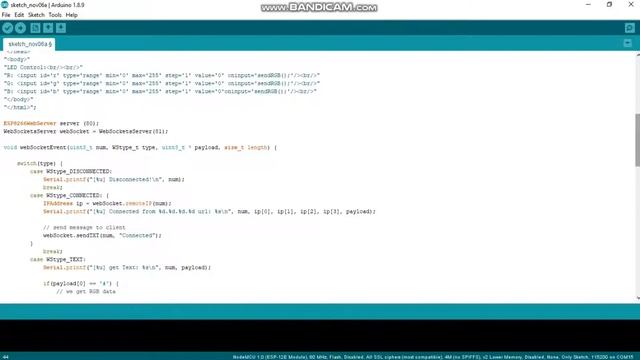Screen dimensions: 640x360
Task: Click the case WStype_TEXT line
Action: coord(58,260)
